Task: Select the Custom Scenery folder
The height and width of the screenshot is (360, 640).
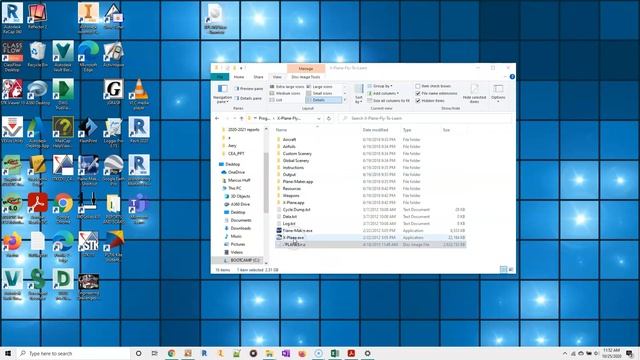Action: coord(297,153)
